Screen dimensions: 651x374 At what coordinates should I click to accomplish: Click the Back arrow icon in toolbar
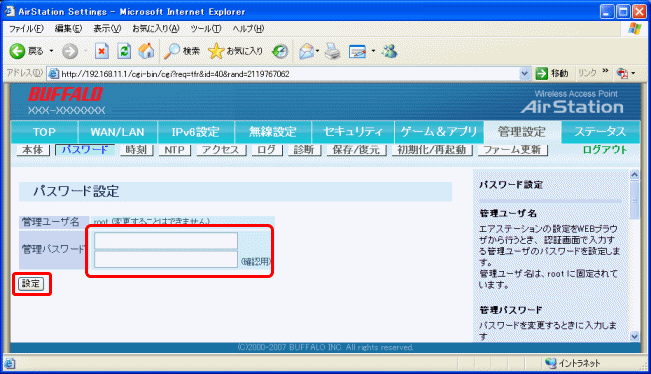(x=17, y=51)
